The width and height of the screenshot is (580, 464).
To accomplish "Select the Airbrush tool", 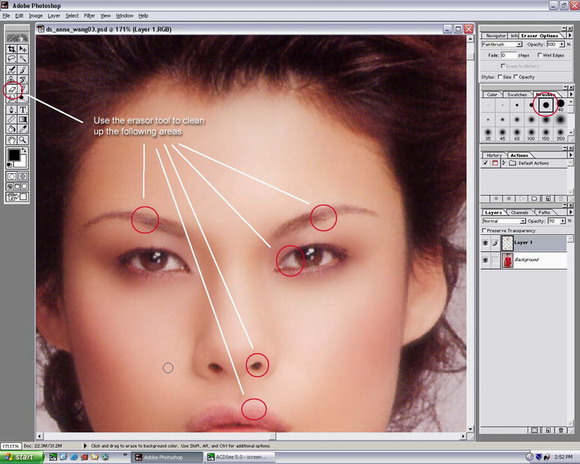I will click(x=12, y=70).
